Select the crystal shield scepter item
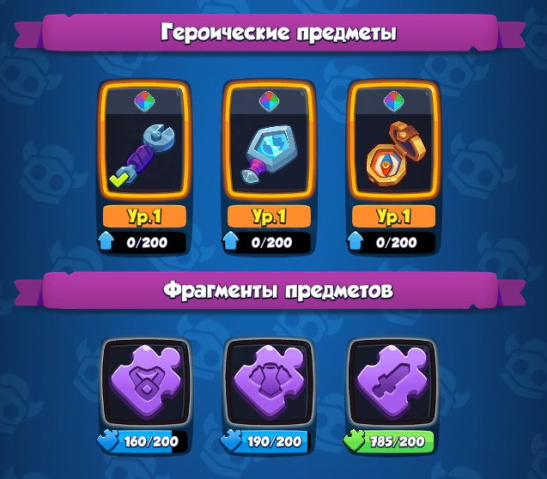Viewport: 547px width, 479px height. pyautogui.click(x=269, y=140)
